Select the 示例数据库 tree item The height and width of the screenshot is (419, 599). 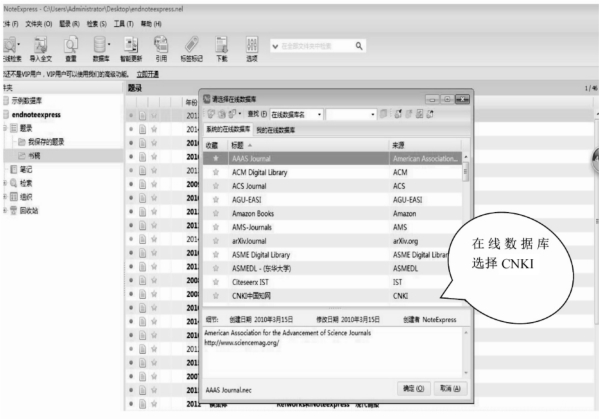click(26, 101)
